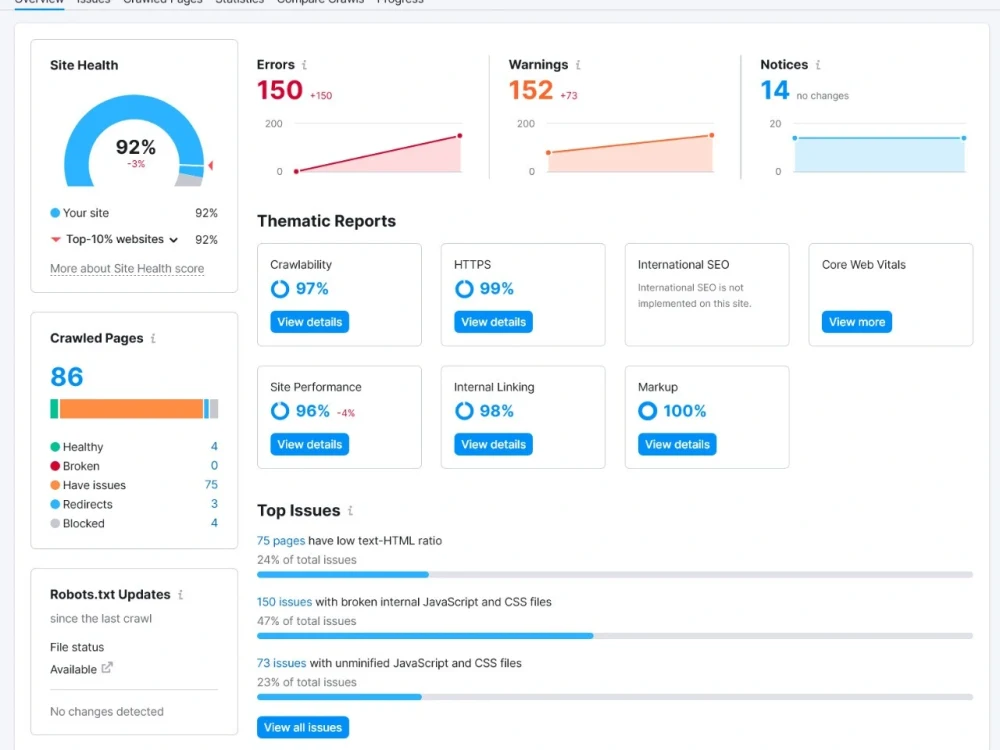The width and height of the screenshot is (1000, 750).
Task: Select the Blocked pages count 4
Action: point(214,523)
